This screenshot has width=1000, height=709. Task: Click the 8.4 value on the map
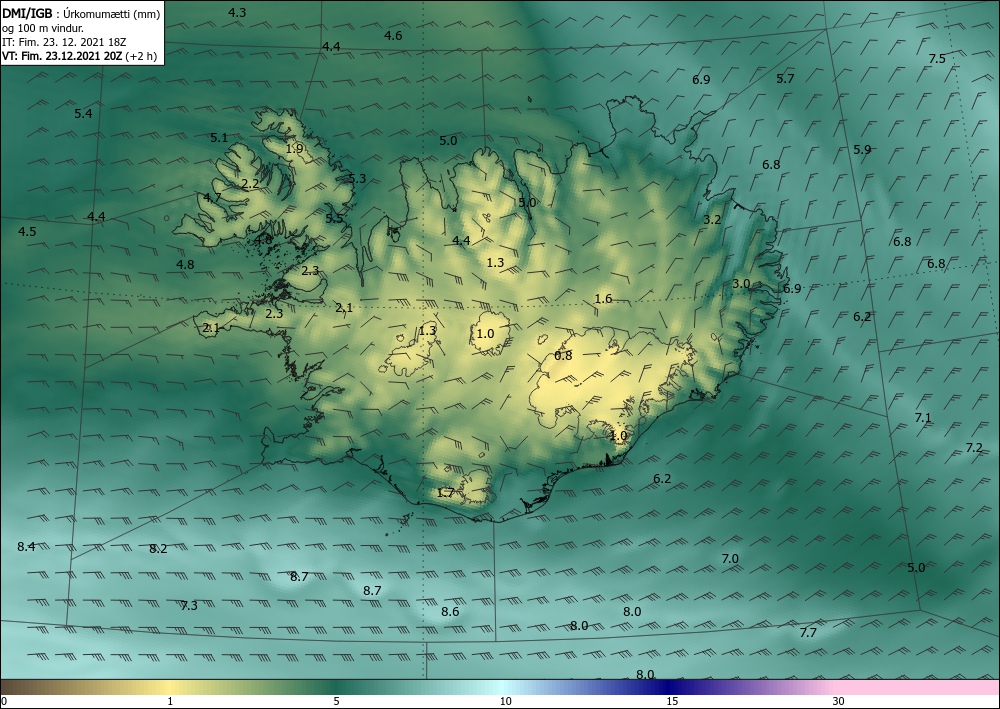point(26,546)
